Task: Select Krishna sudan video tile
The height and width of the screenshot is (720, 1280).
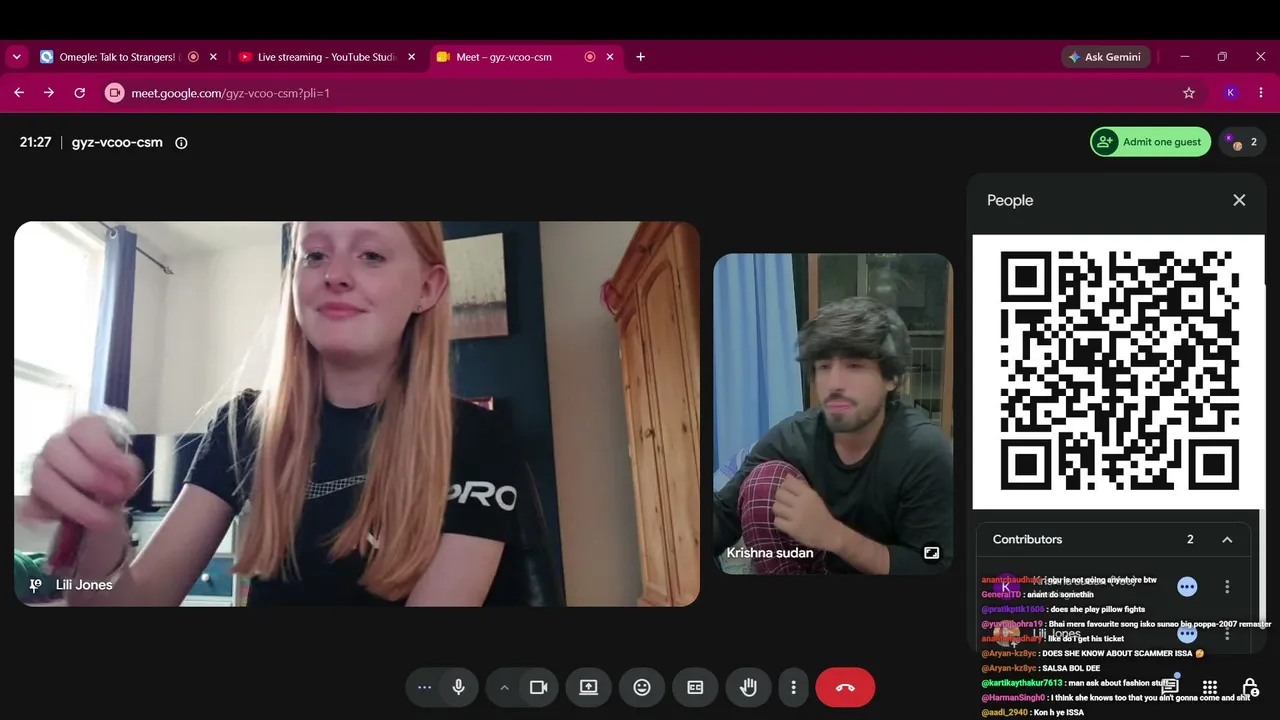Action: coord(833,414)
